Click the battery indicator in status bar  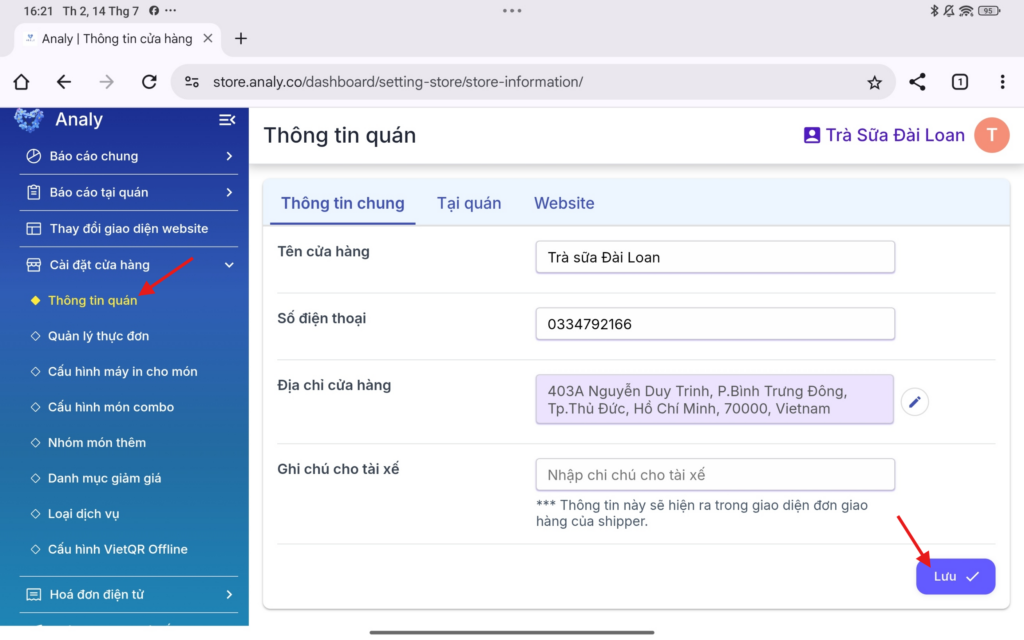pos(989,10)
